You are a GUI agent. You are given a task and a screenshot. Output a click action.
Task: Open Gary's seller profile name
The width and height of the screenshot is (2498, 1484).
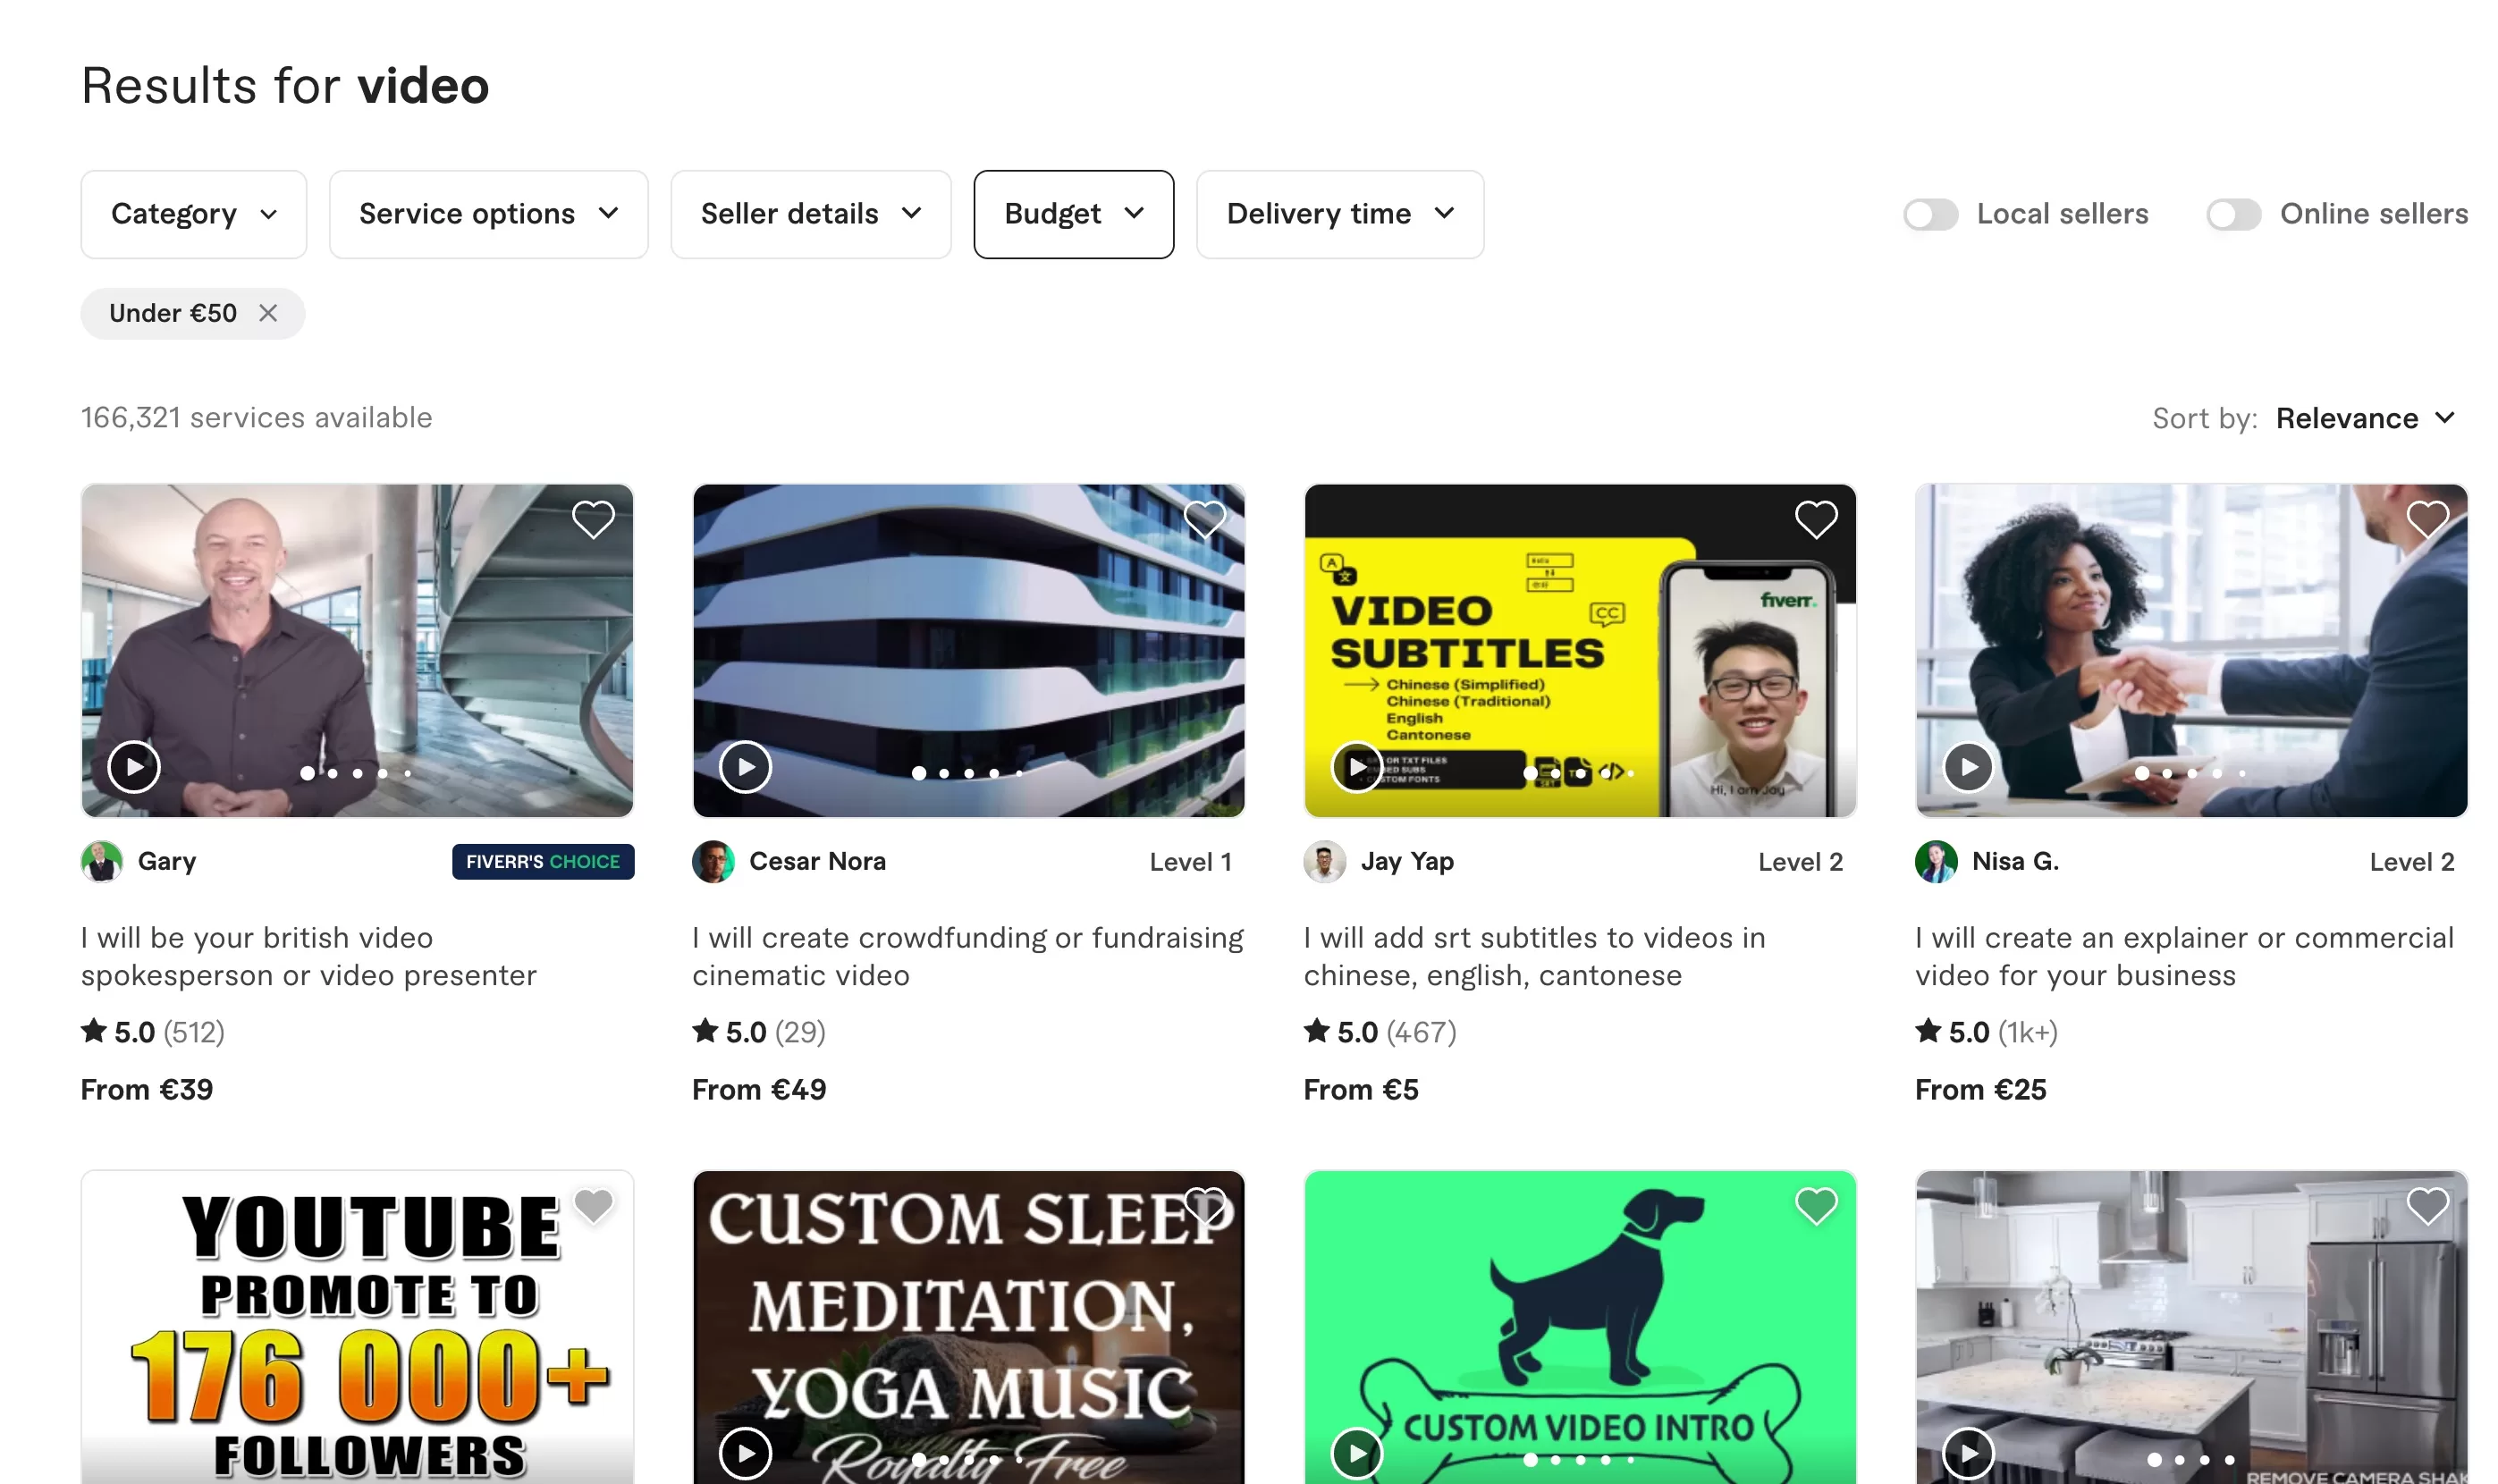click(167, 862)
